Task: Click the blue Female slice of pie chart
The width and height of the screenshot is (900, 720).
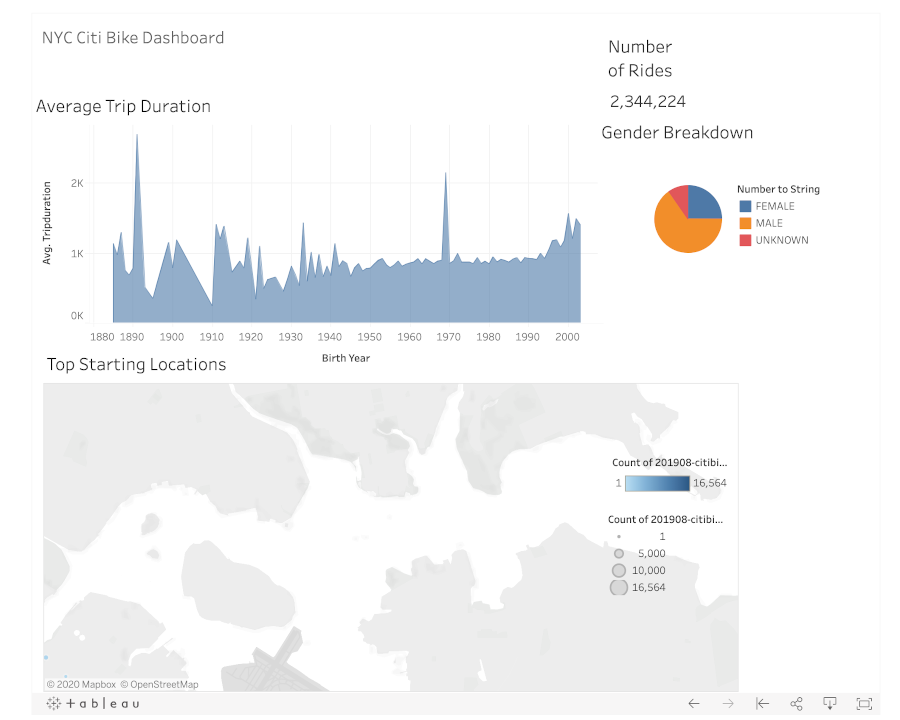Action: (704, 204)
